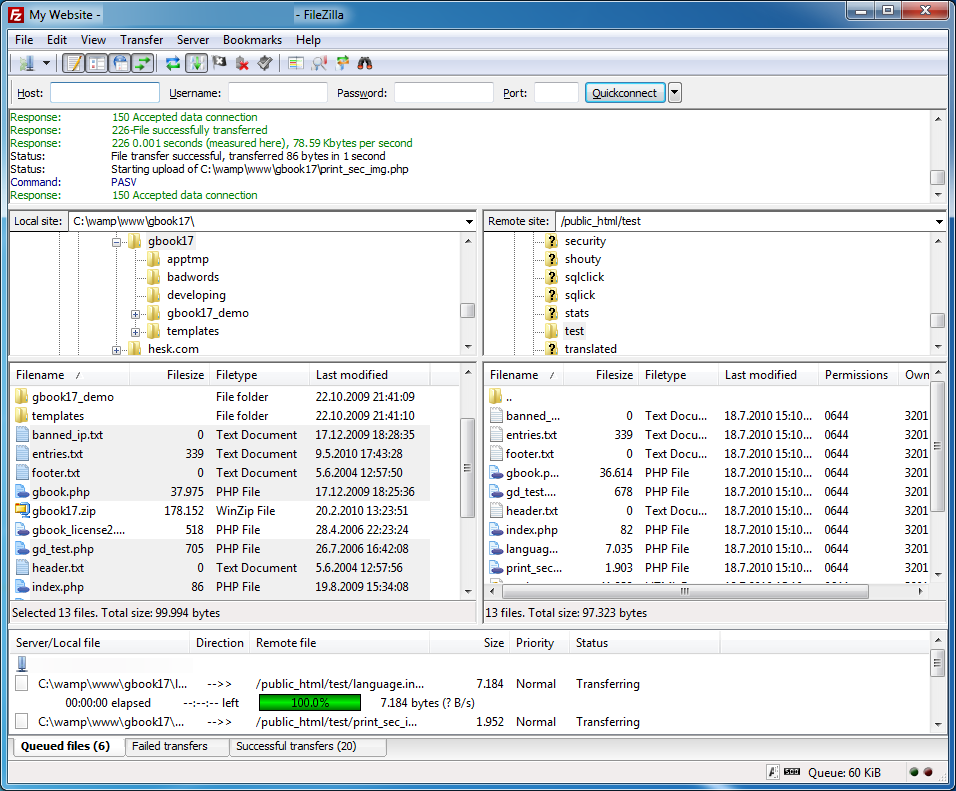Open the Edit menu
Viewport: 956px width, 791px height.
[57, 40]
